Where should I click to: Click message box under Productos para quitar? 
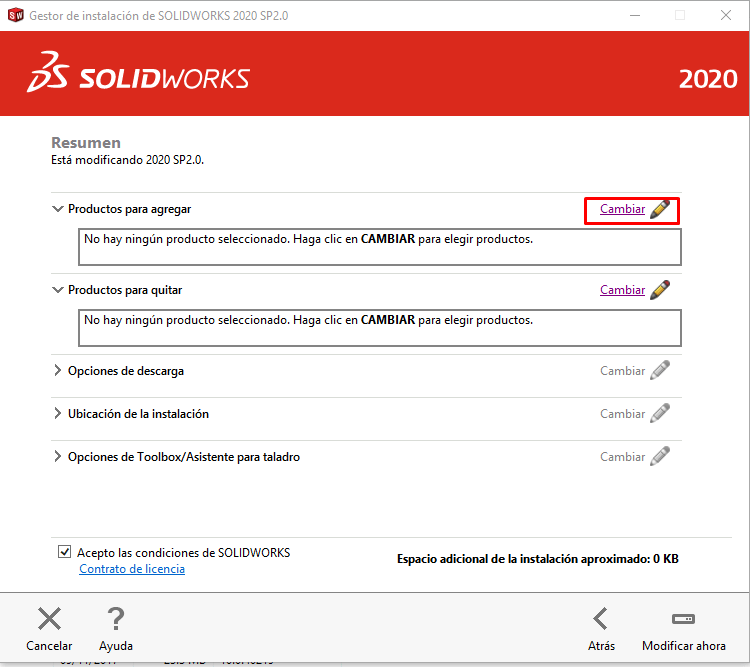point(380,328)
